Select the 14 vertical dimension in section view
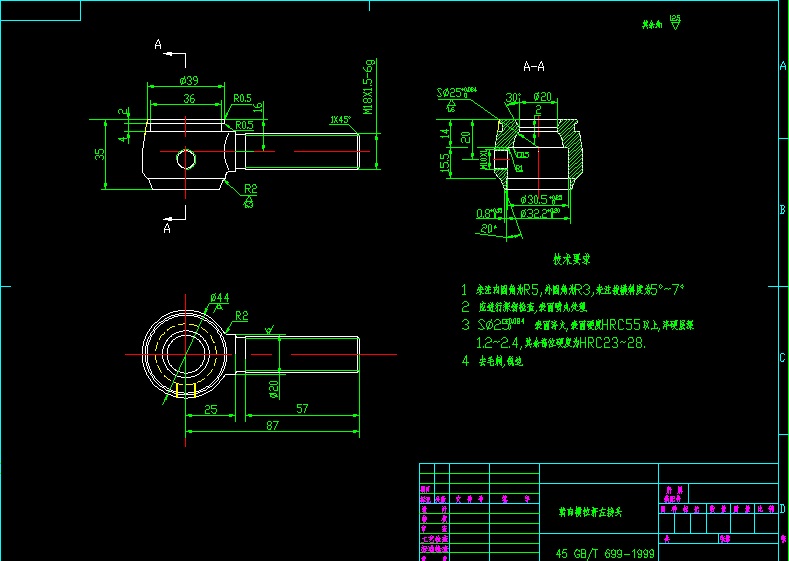Screen dimensions: 789x561 click(x=445, y=134)
